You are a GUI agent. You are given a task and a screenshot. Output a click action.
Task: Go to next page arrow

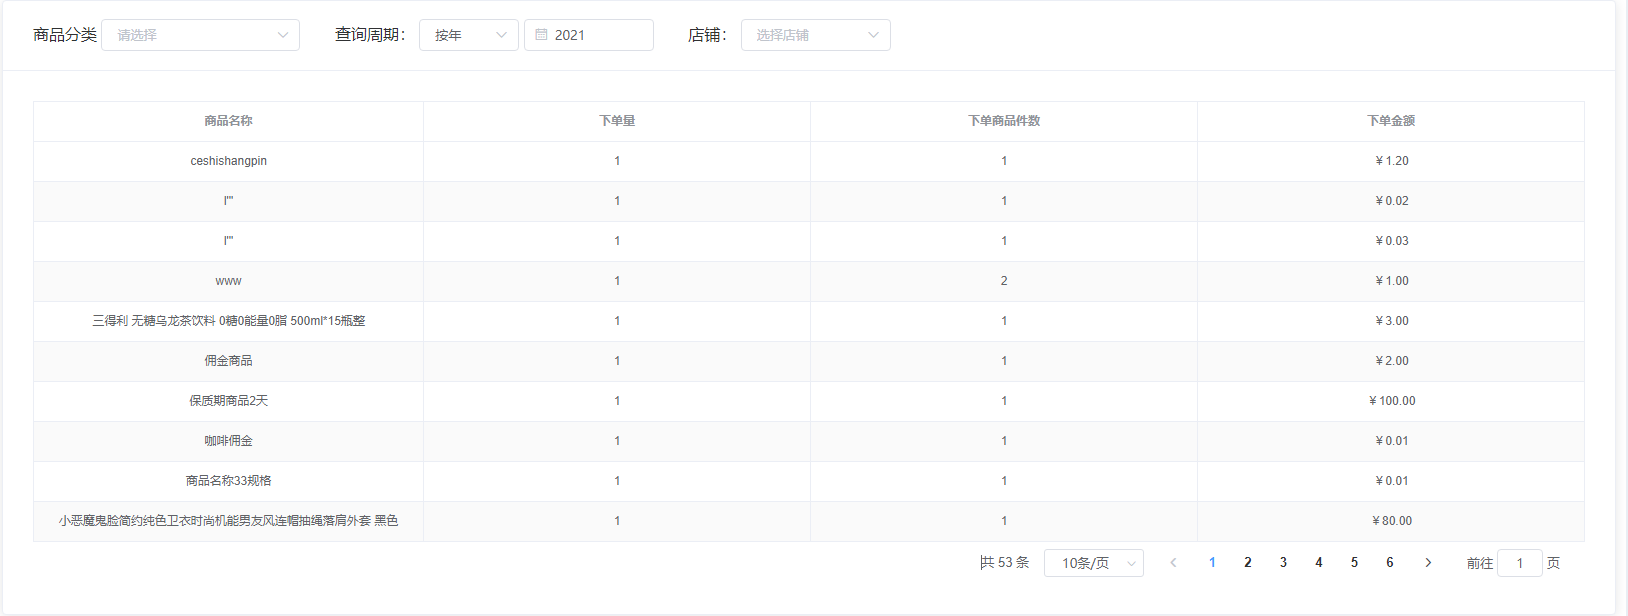pyautogui.click(x=1428, y=563)
